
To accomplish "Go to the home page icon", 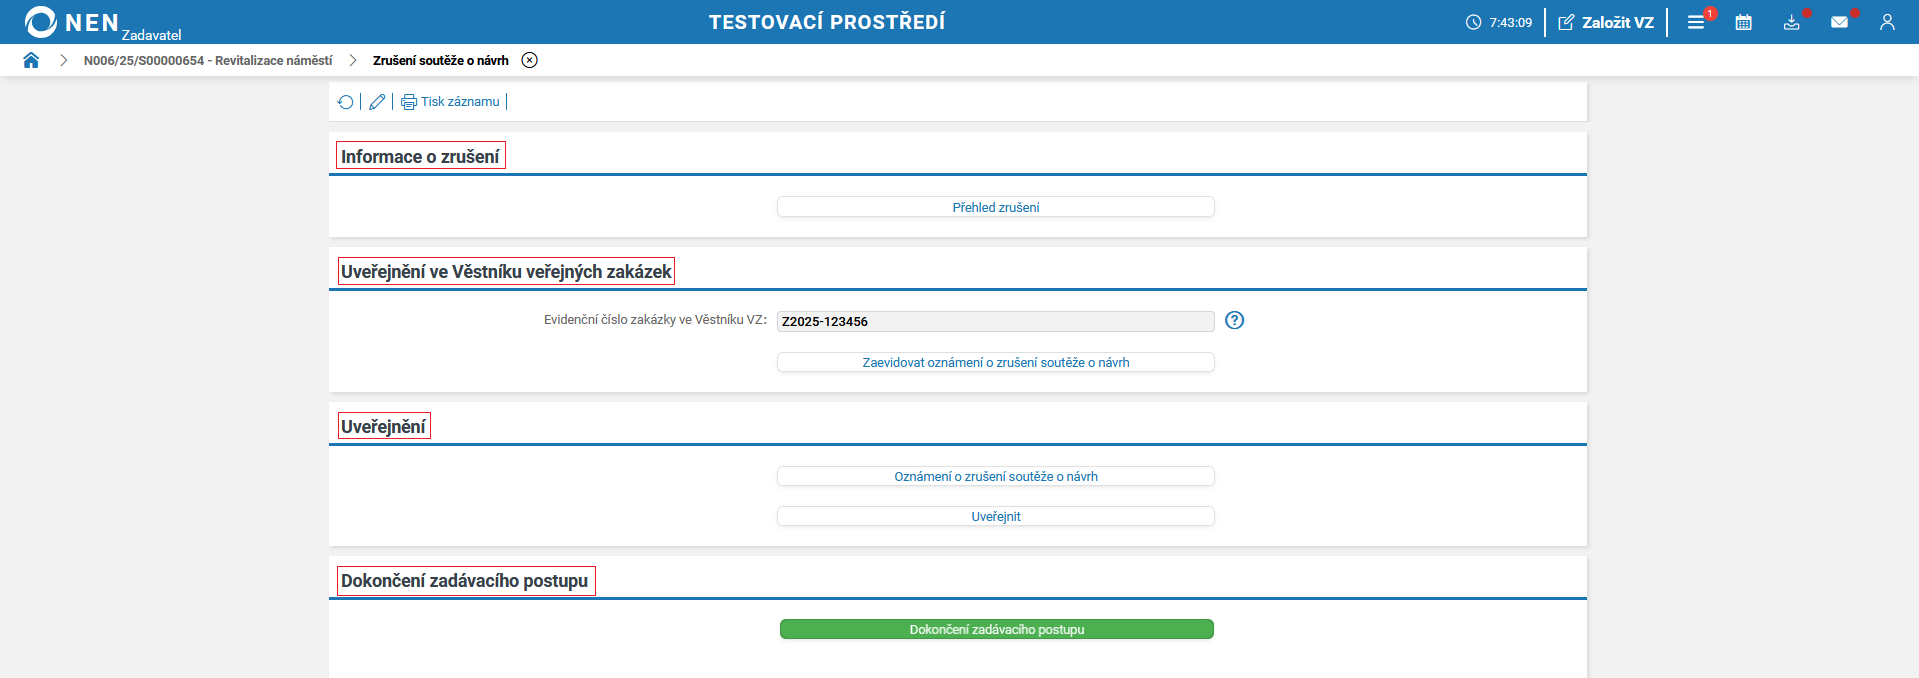I will tap(31, 60).
